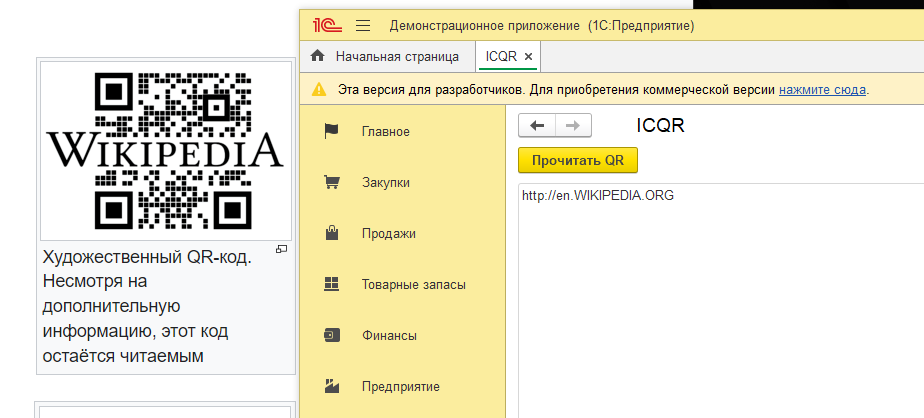This screenshot has width=924, height=418.
Task: Click the QR result text field
Action: coord(721,301)
